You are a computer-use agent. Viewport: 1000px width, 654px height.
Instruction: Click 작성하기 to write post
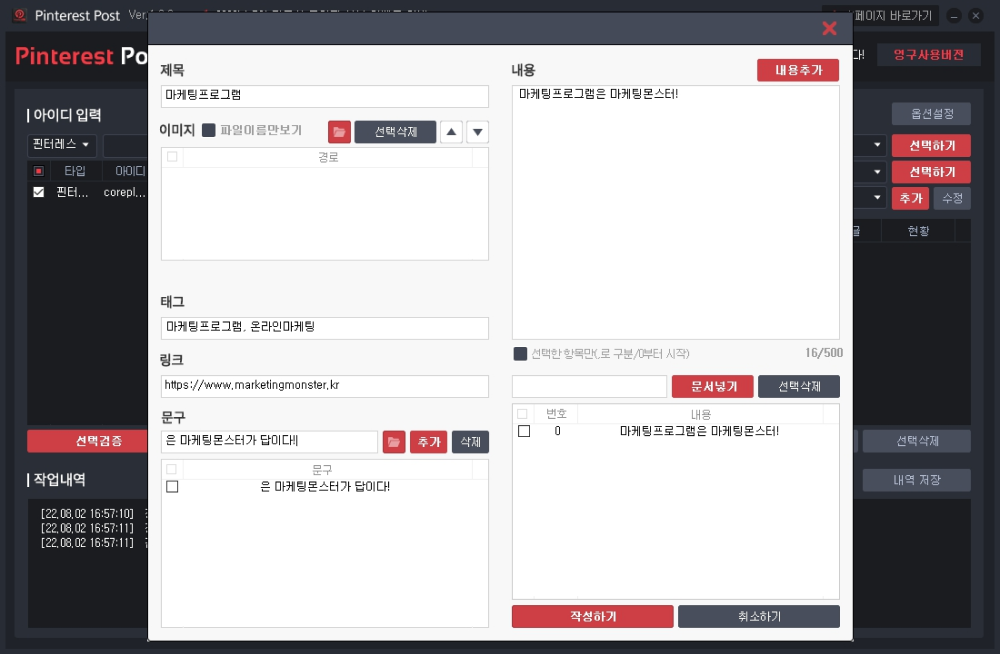pyautogui.click(x=592, y=616)
